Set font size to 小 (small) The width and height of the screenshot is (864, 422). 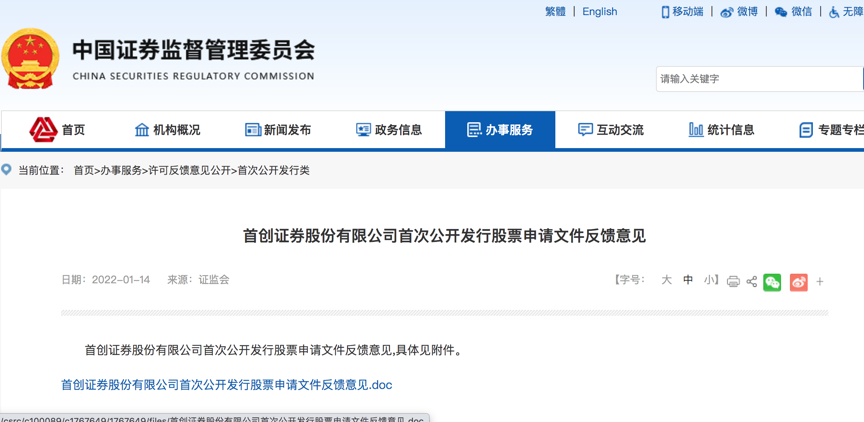708,280
